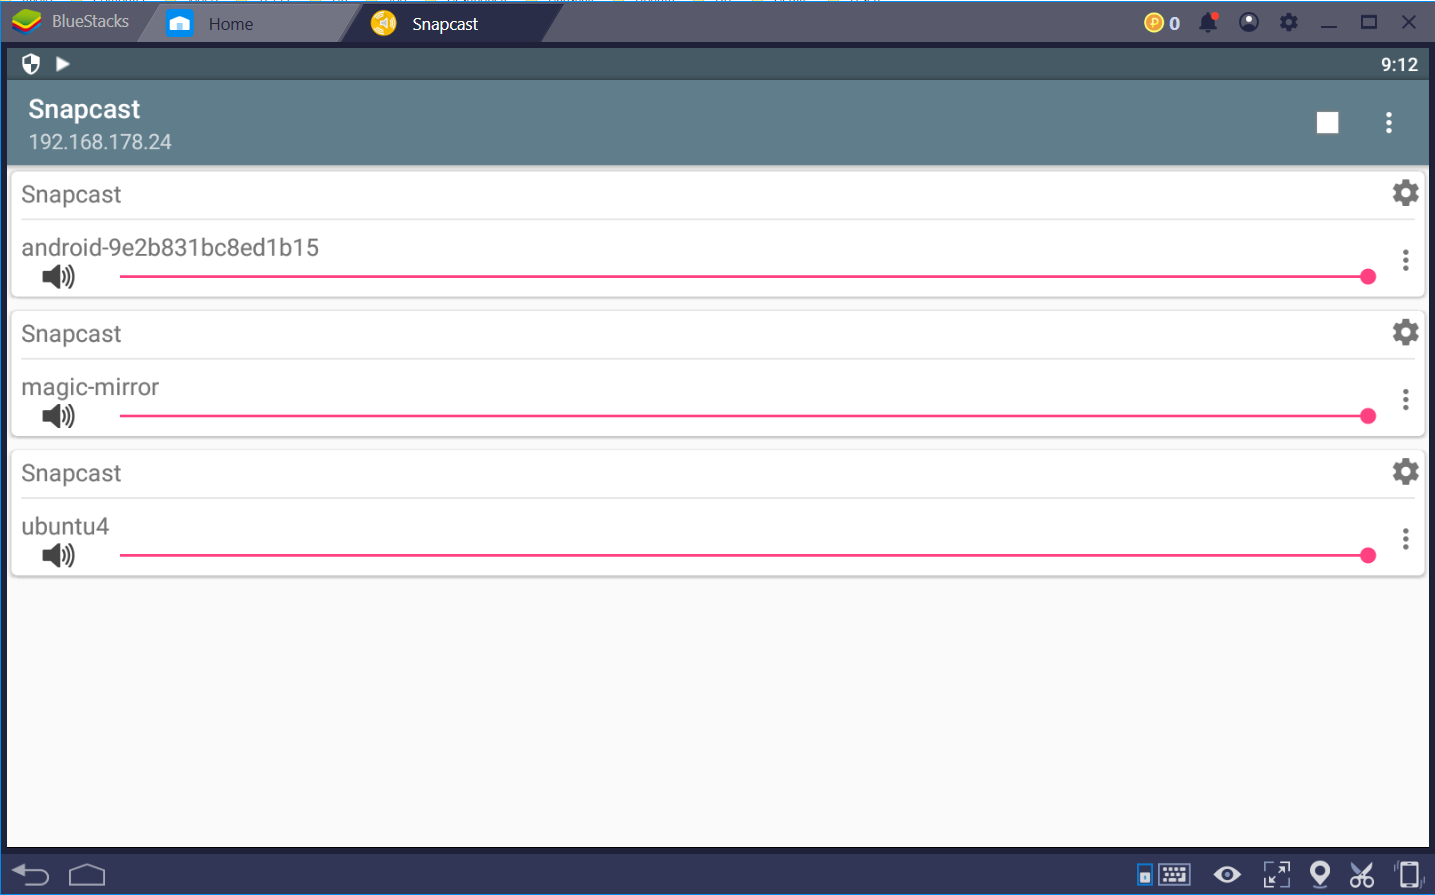Viewport: 1435px width, 895px height.
Task: Open options menu for magic-mirror client
Action: pos(1405,399)
